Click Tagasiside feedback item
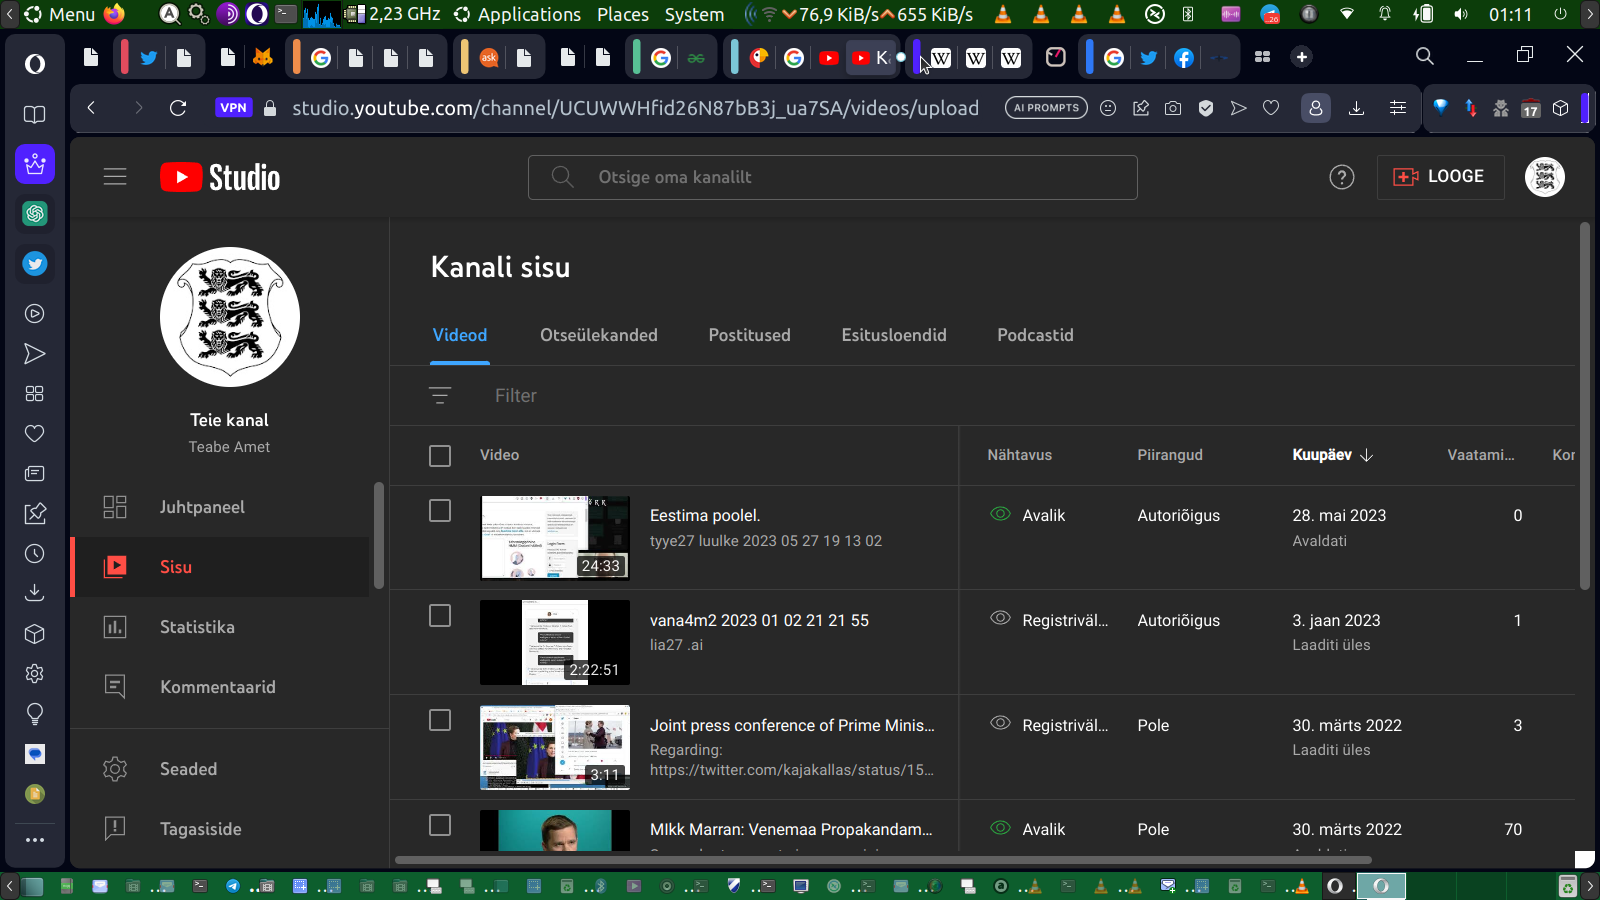This screenshot has height=900, width=1600. point(200,829)
